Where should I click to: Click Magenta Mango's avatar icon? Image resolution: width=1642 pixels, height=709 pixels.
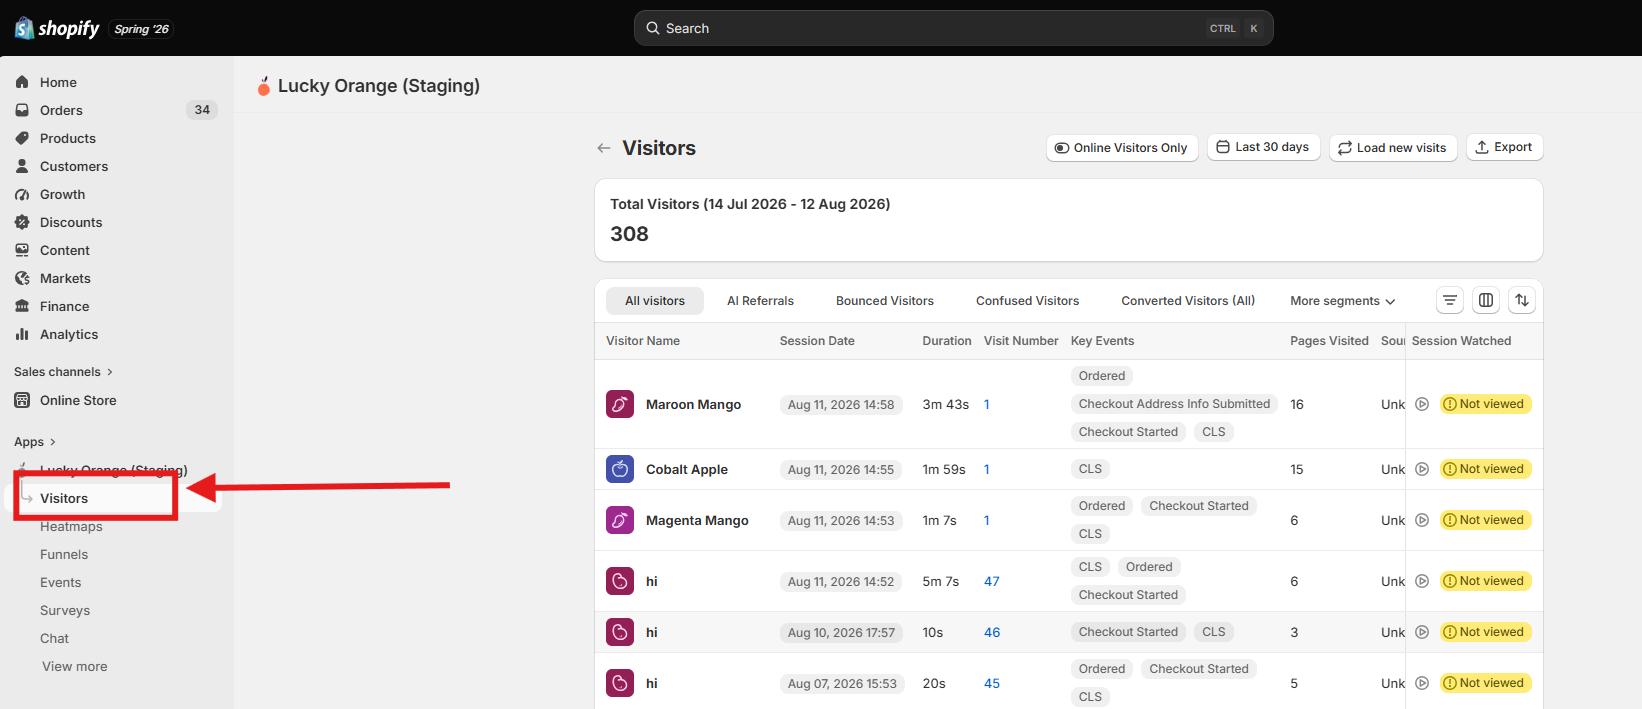click(x=620, y=520)
